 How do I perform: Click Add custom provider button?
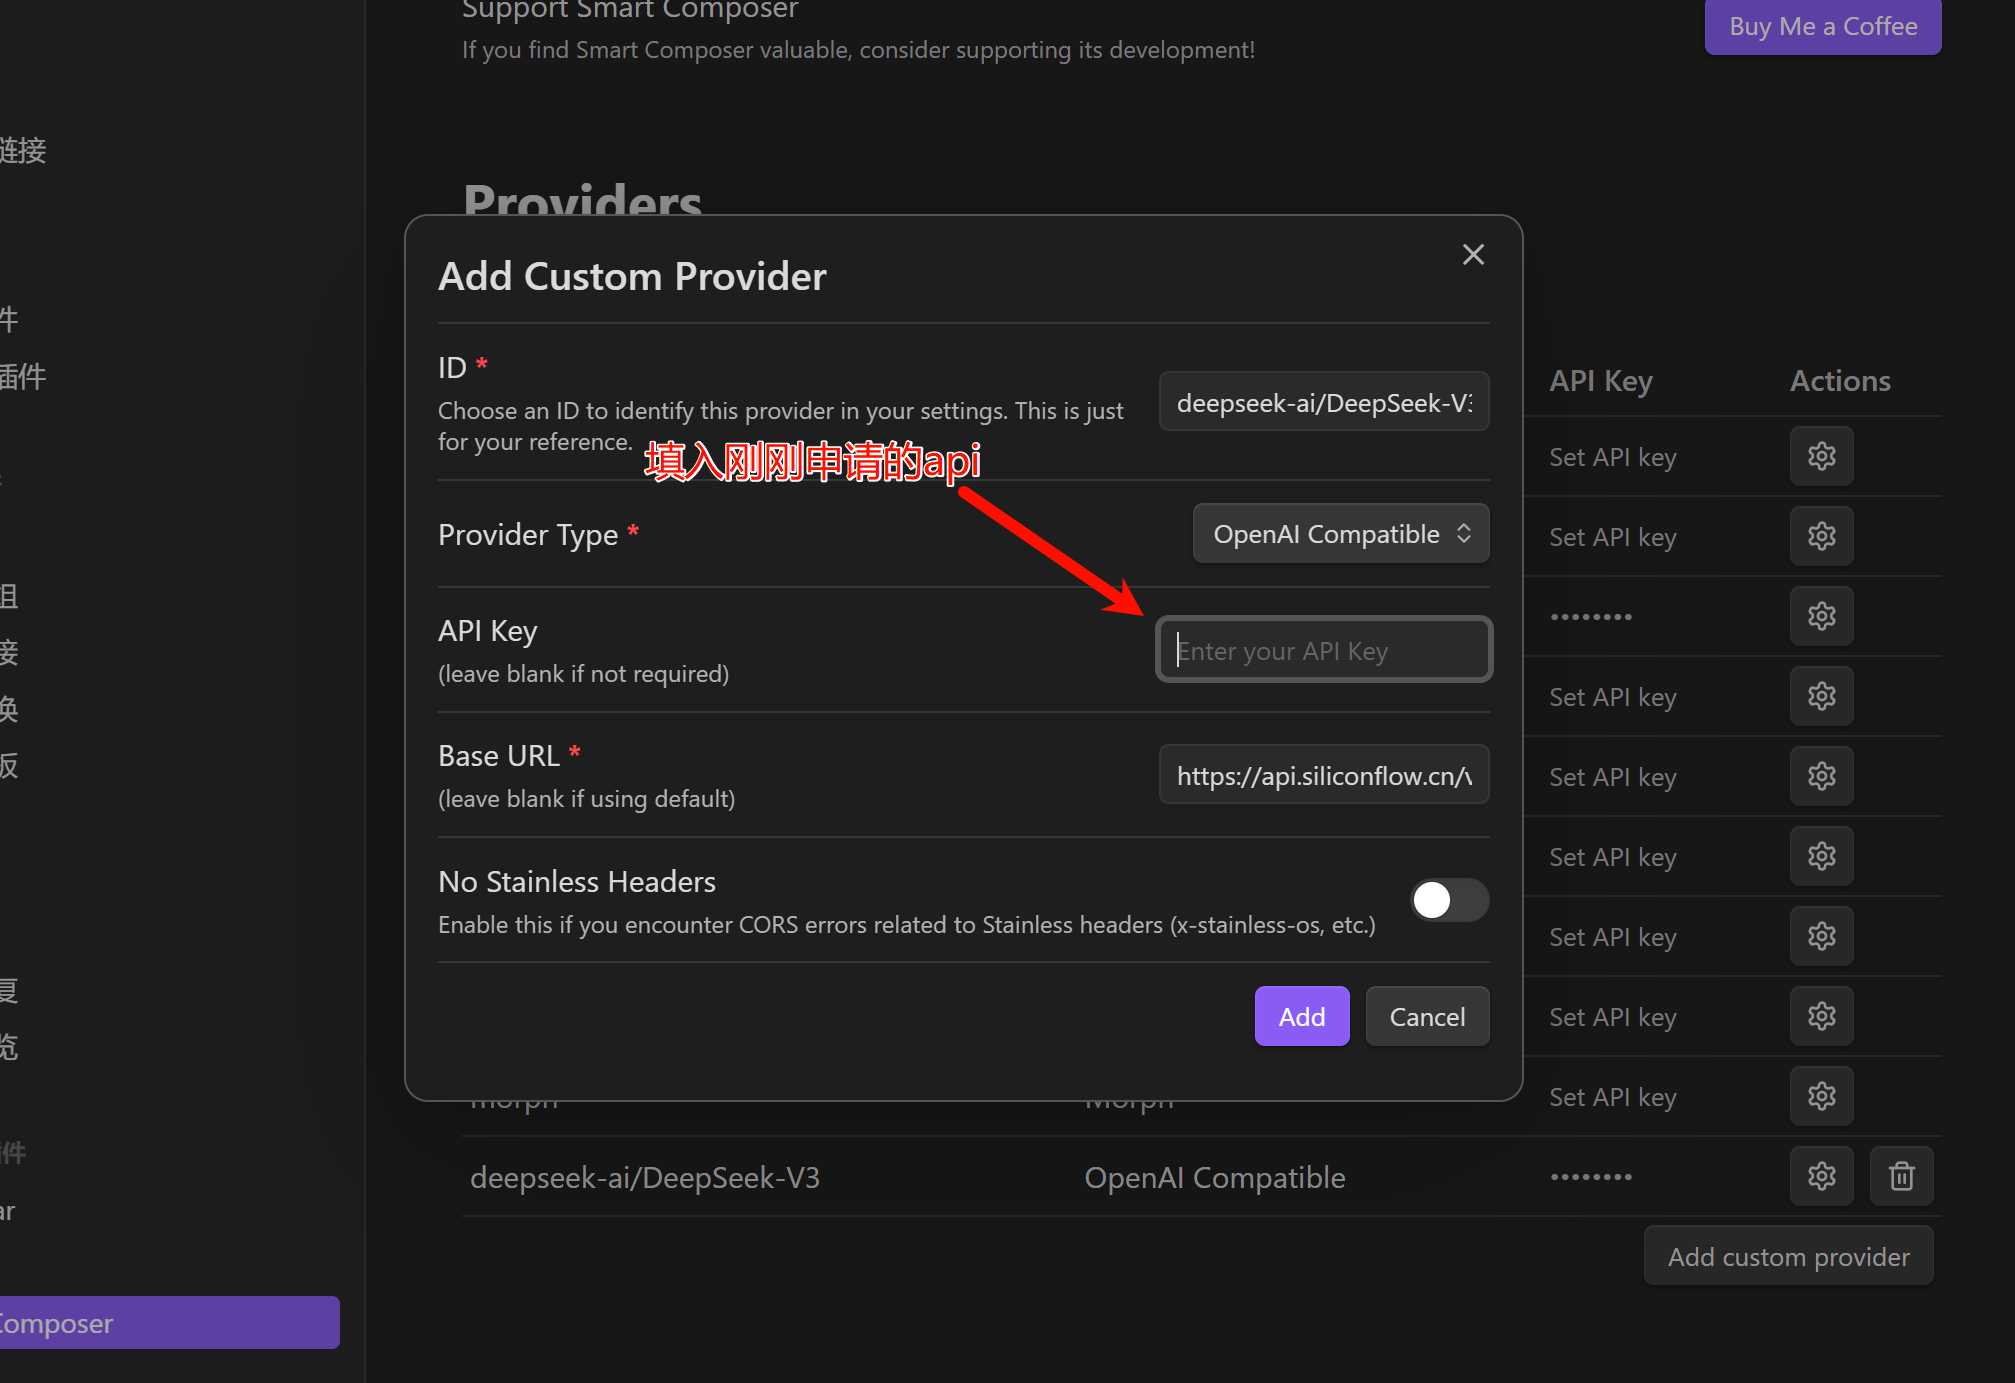[x=1788, y=1257]
